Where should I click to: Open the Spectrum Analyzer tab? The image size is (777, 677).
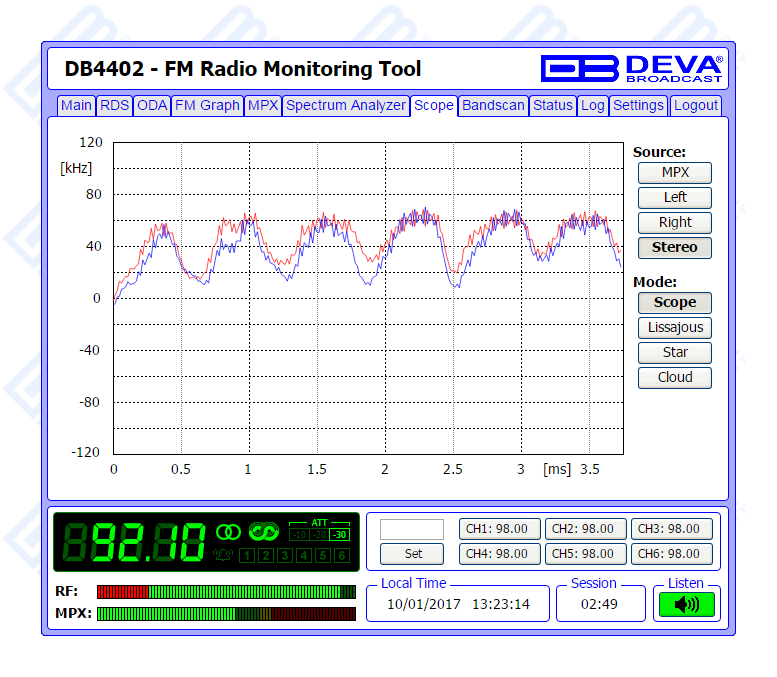(x=346, y=105)
